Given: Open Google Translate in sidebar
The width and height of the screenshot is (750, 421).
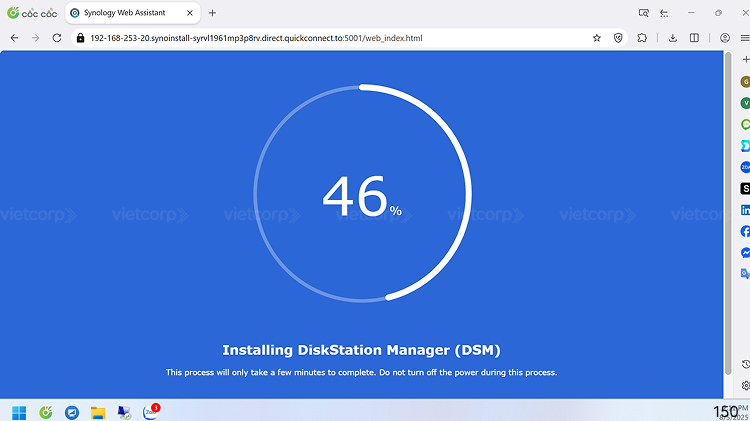Looking at the screenshot, I should click(745, 273).
